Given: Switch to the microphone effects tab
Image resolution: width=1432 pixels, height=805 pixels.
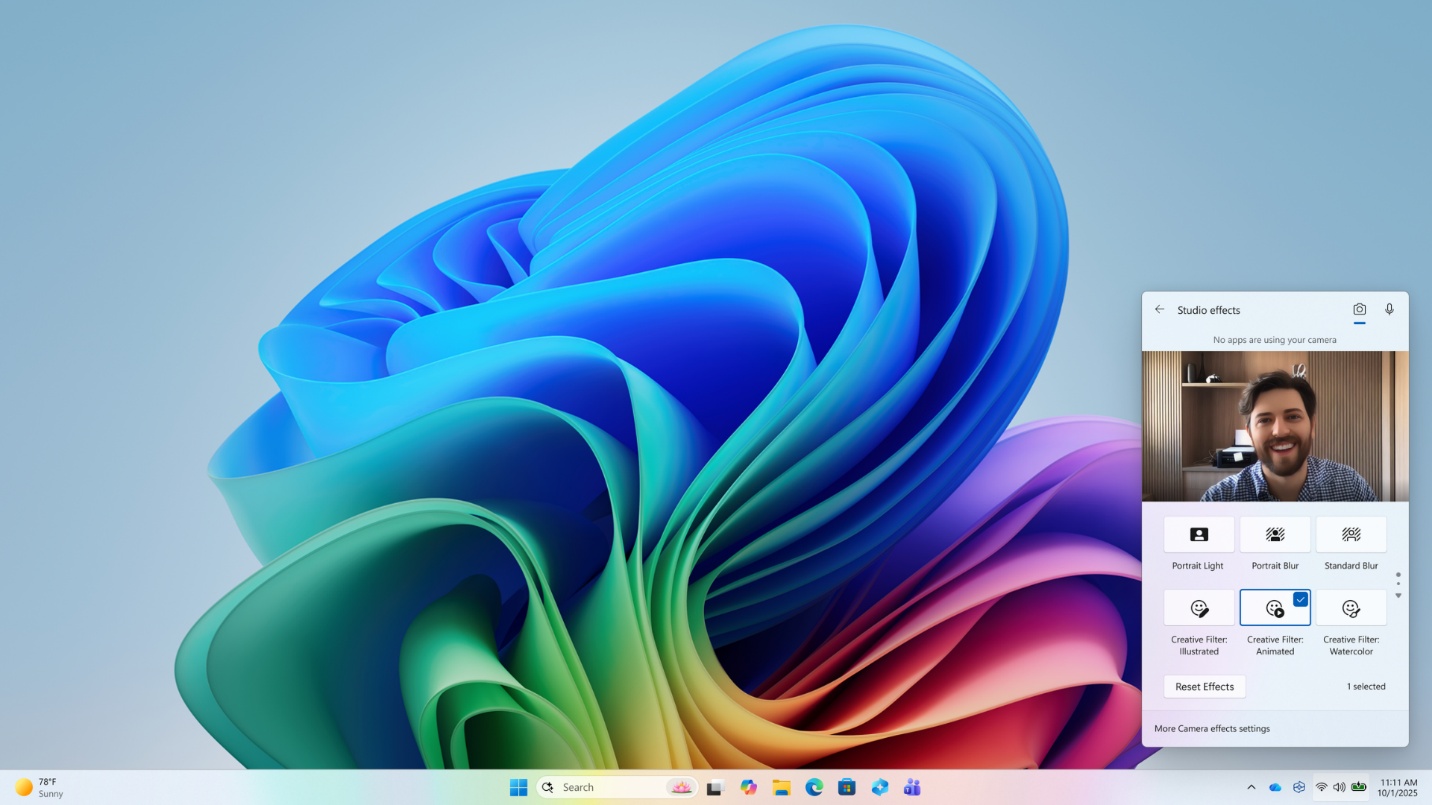Looking at the screenshot, I should [x=1389, y=310].
